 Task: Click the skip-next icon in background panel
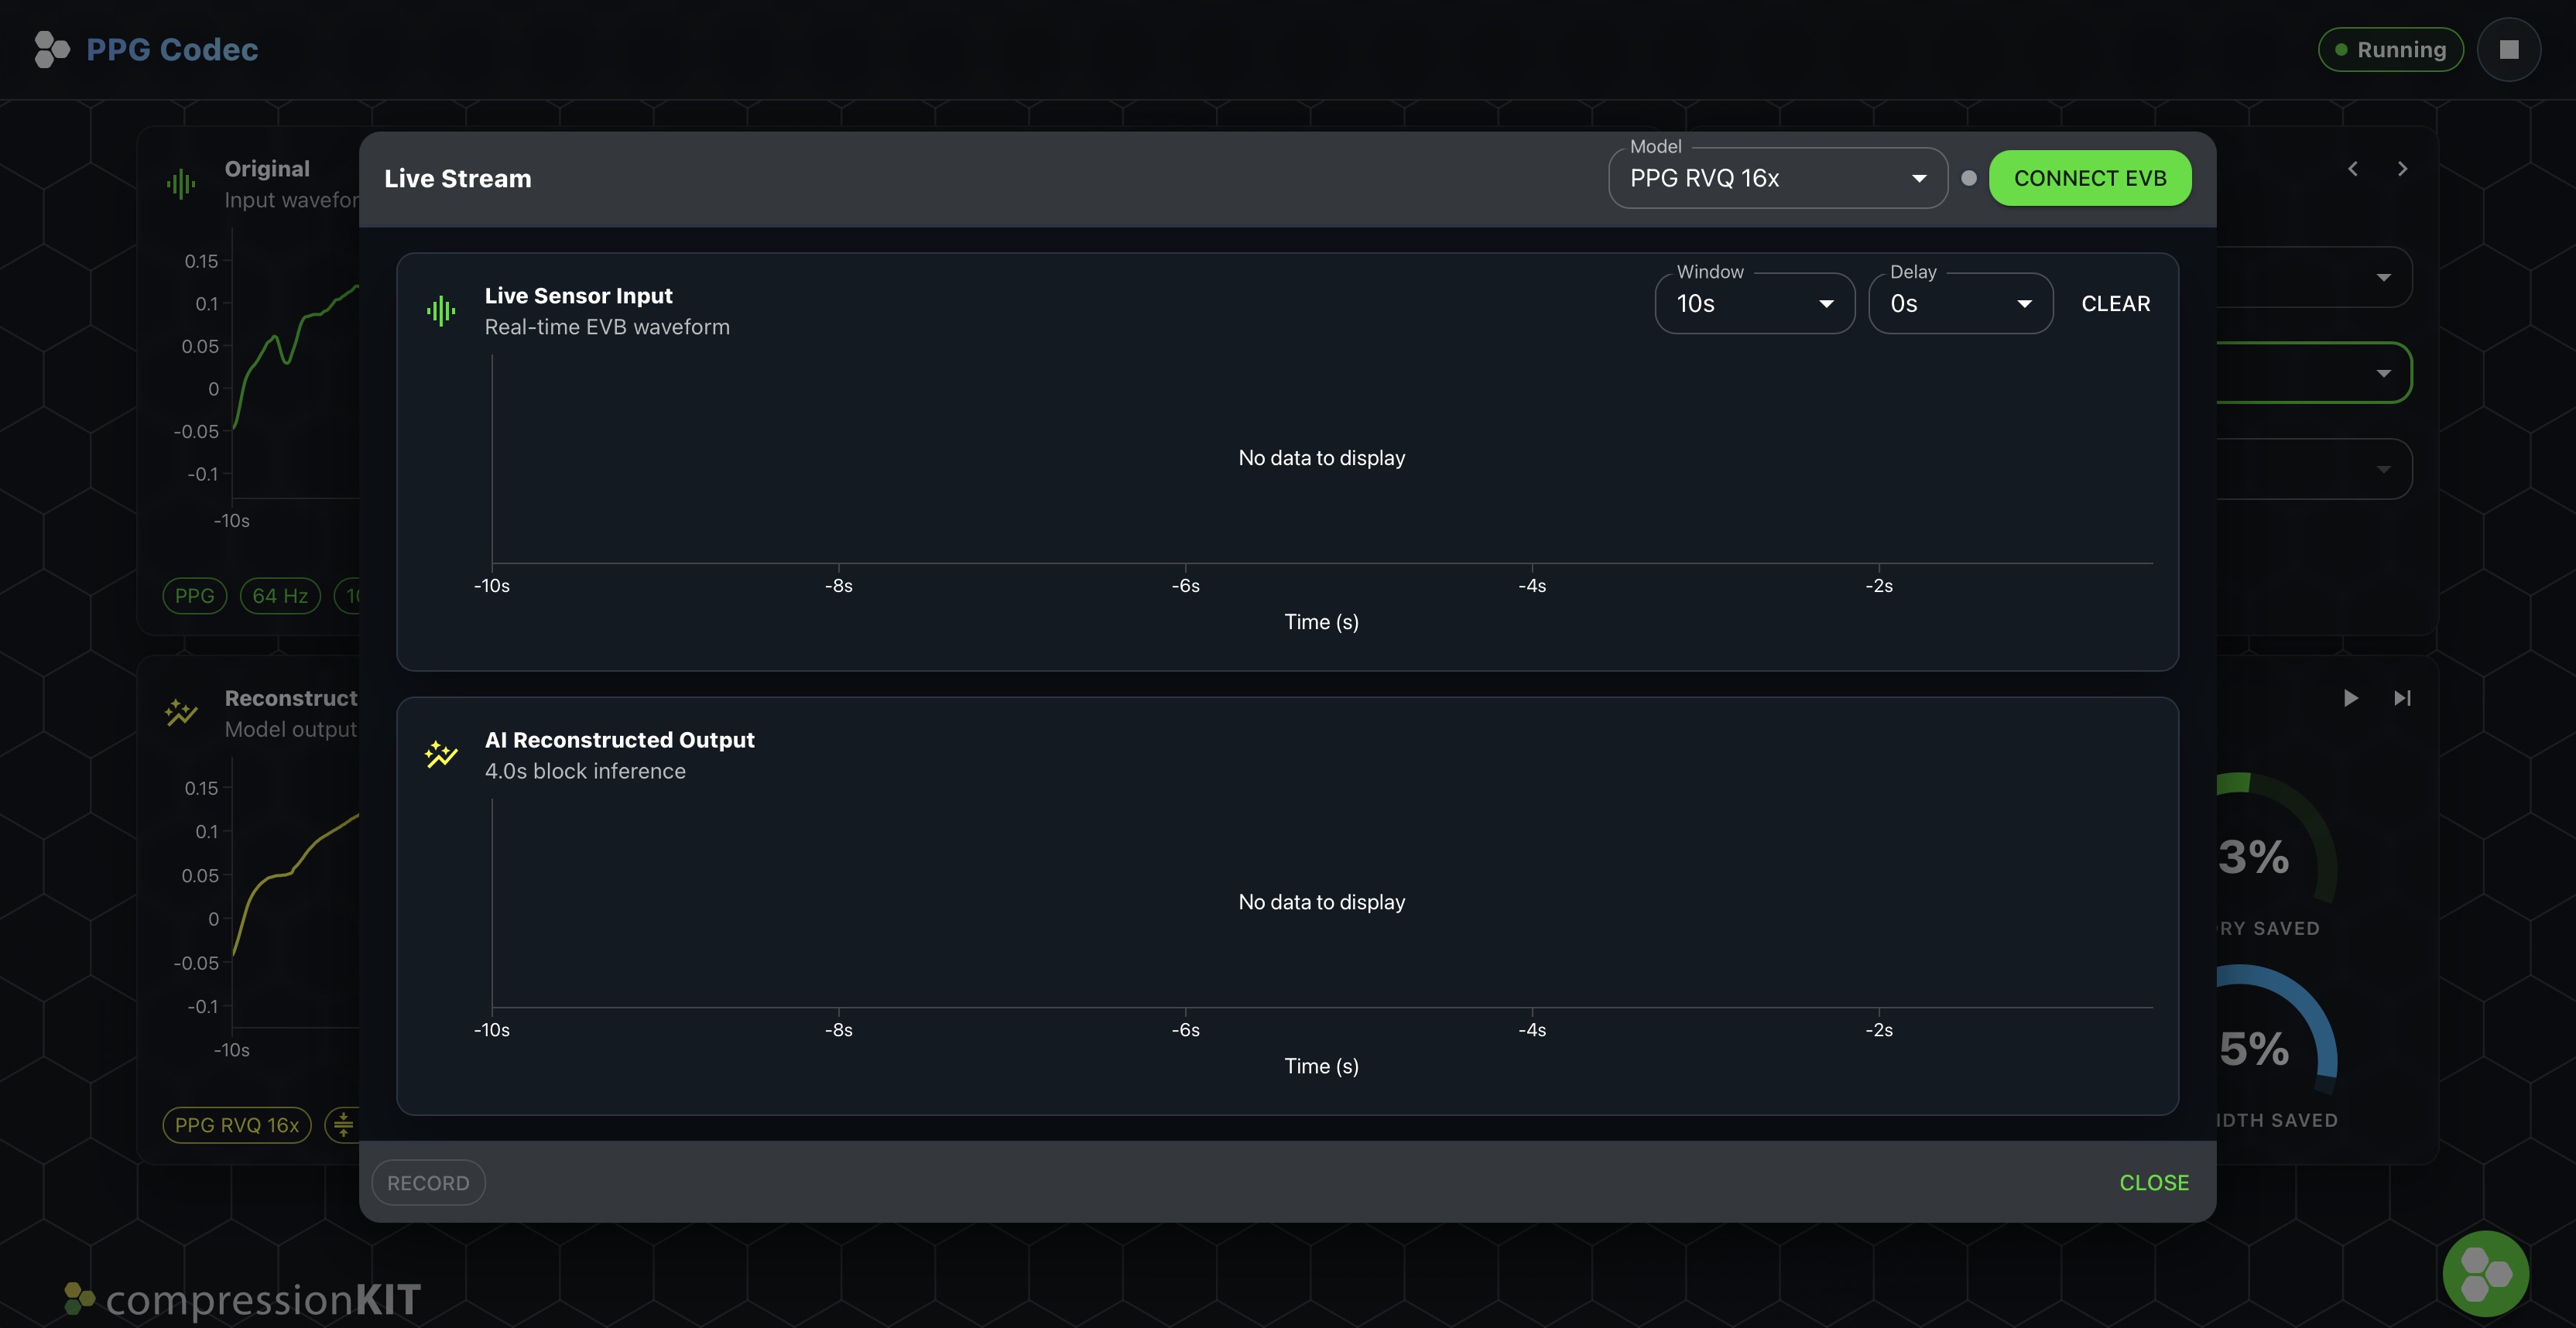click(2402, 698)
